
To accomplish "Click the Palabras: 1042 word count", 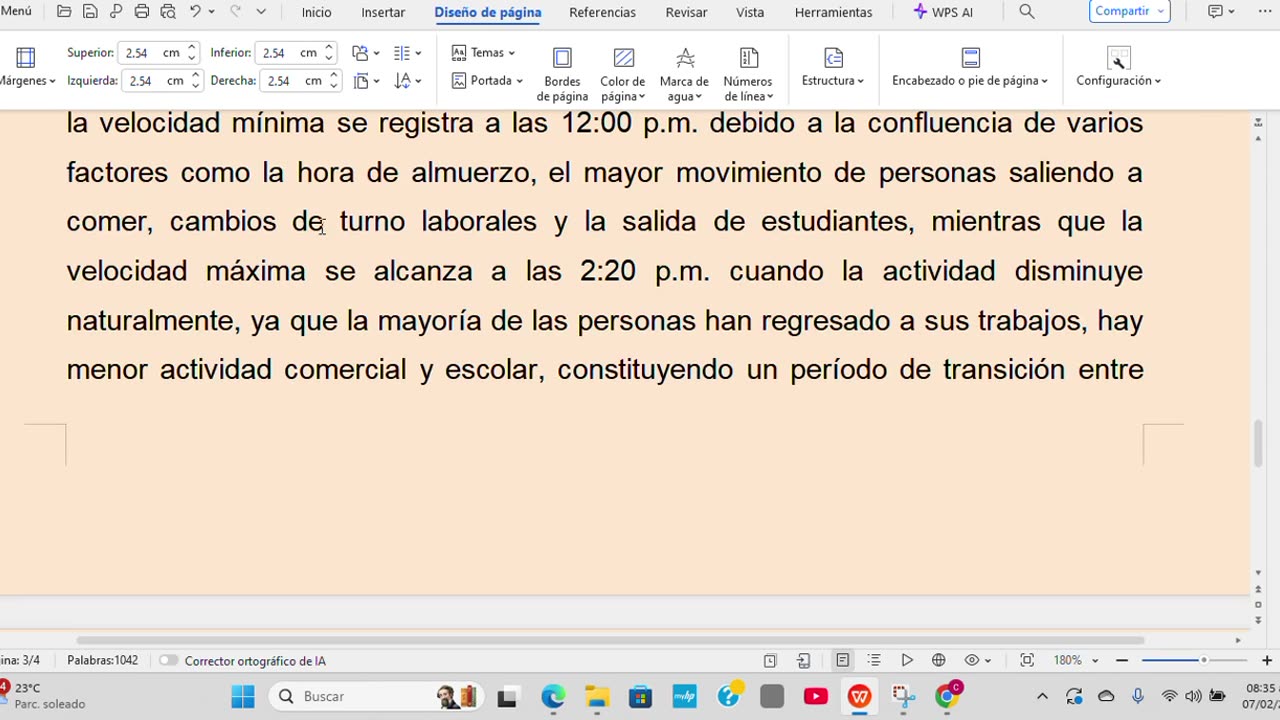I will (102, 660).
